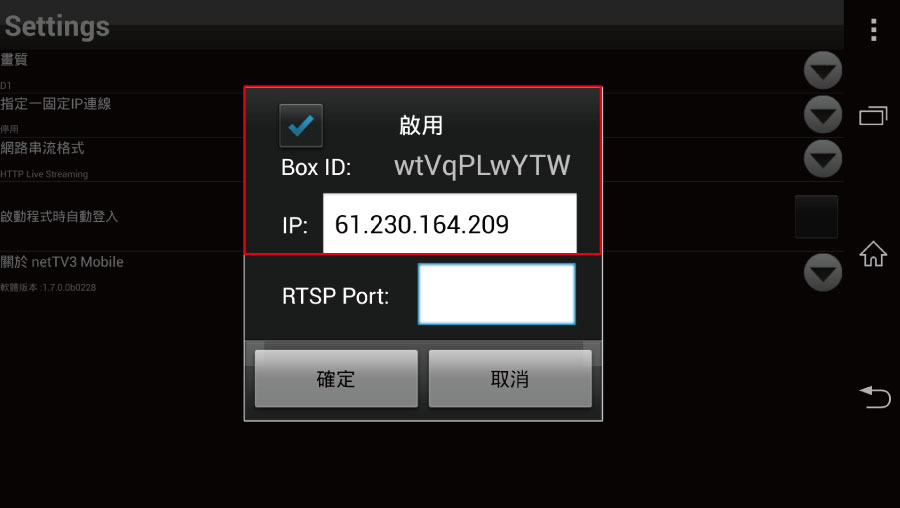900x508 pixels.
Task: Select the 畫質 settings row
Action: (x=422, y=71)
